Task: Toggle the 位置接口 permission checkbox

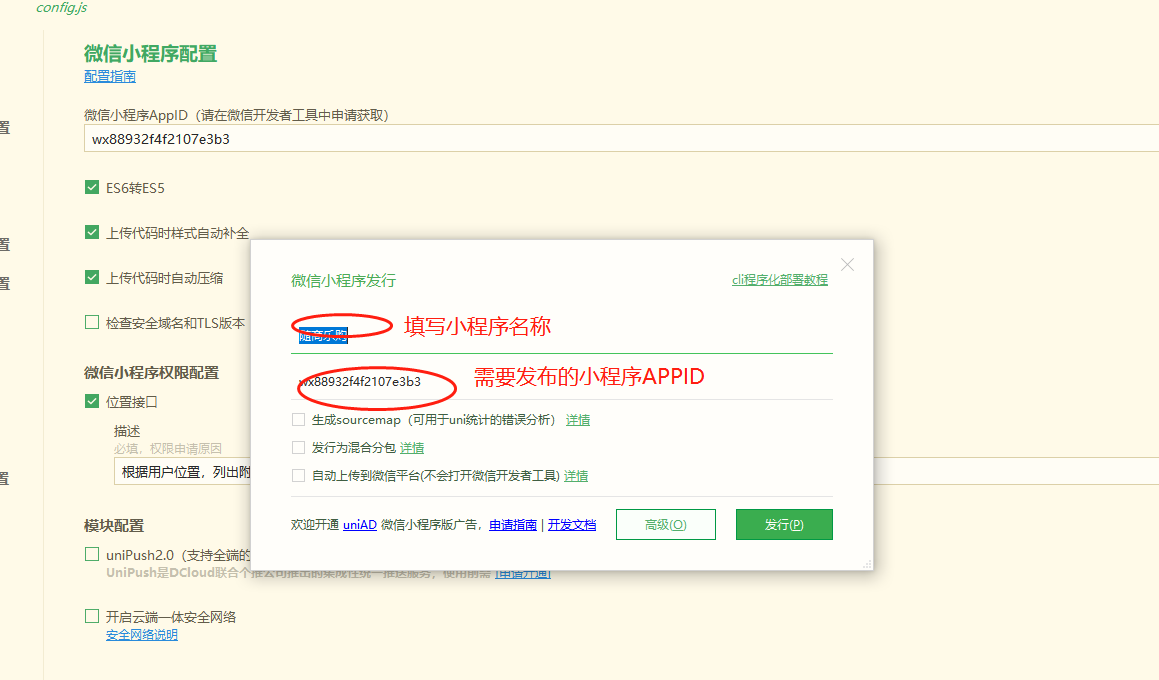Action: [x=92, y=402]
